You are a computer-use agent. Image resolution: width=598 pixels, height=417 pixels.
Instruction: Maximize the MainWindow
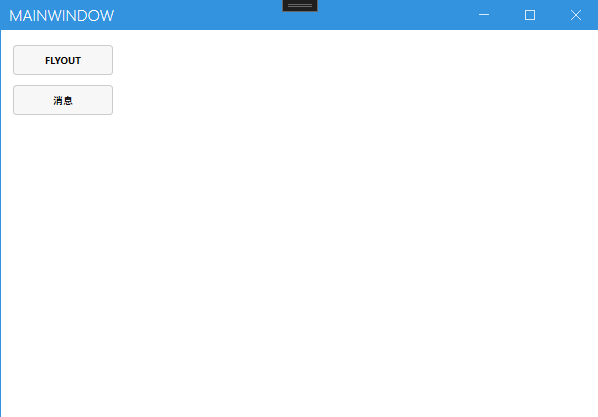pyautogui.click(x=530, y=15)
